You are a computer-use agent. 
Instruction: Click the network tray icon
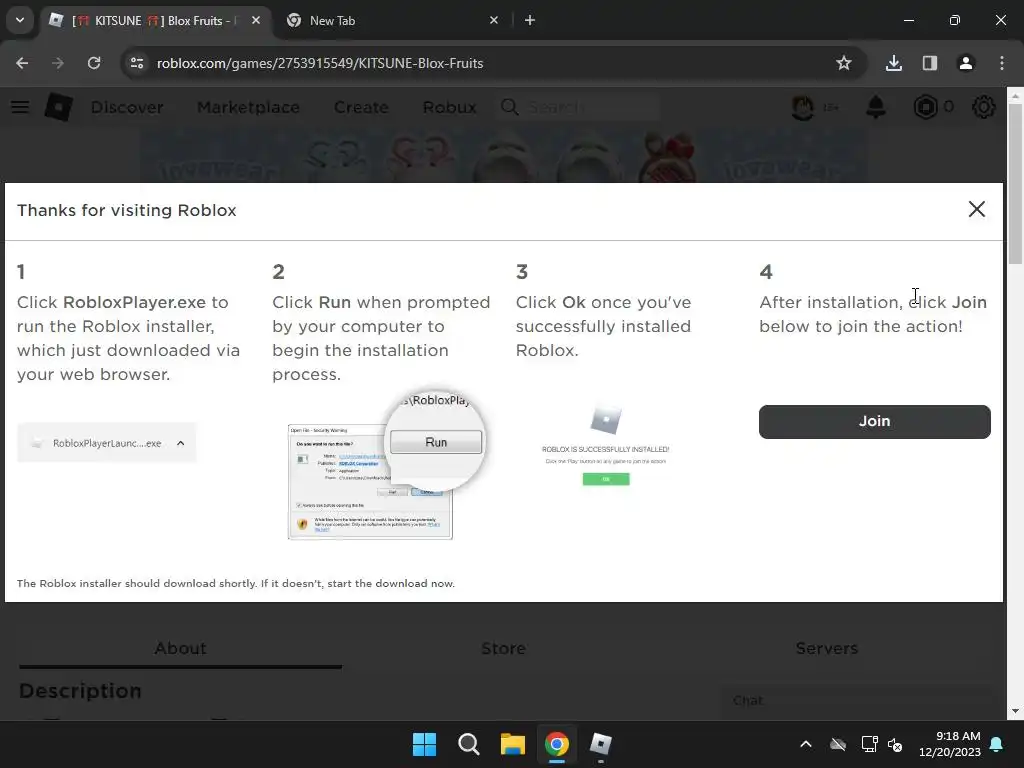pyautogui.click(x=869, y=744)
